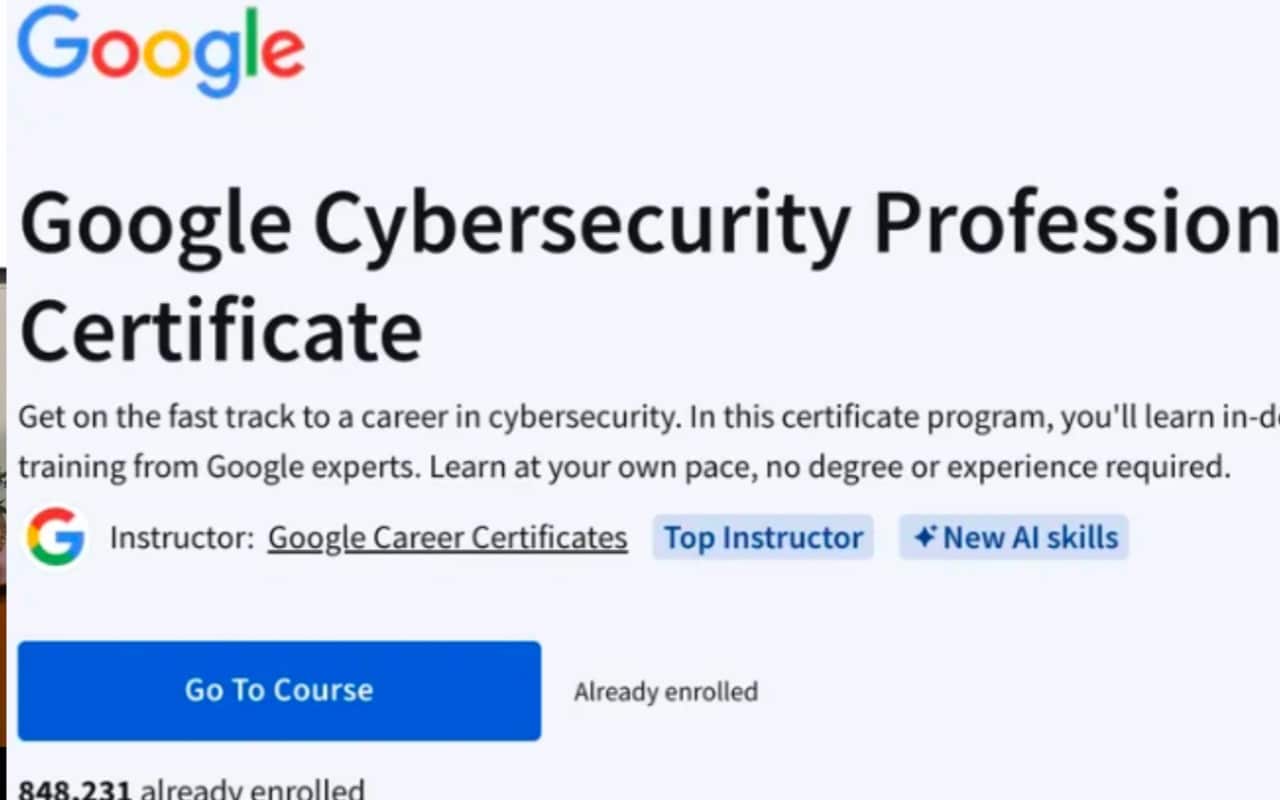Image resolution: width=1280 pixels, height=800 pixels.
Task: Expand the New AI skills badge details
Action: click(1013, 537)
